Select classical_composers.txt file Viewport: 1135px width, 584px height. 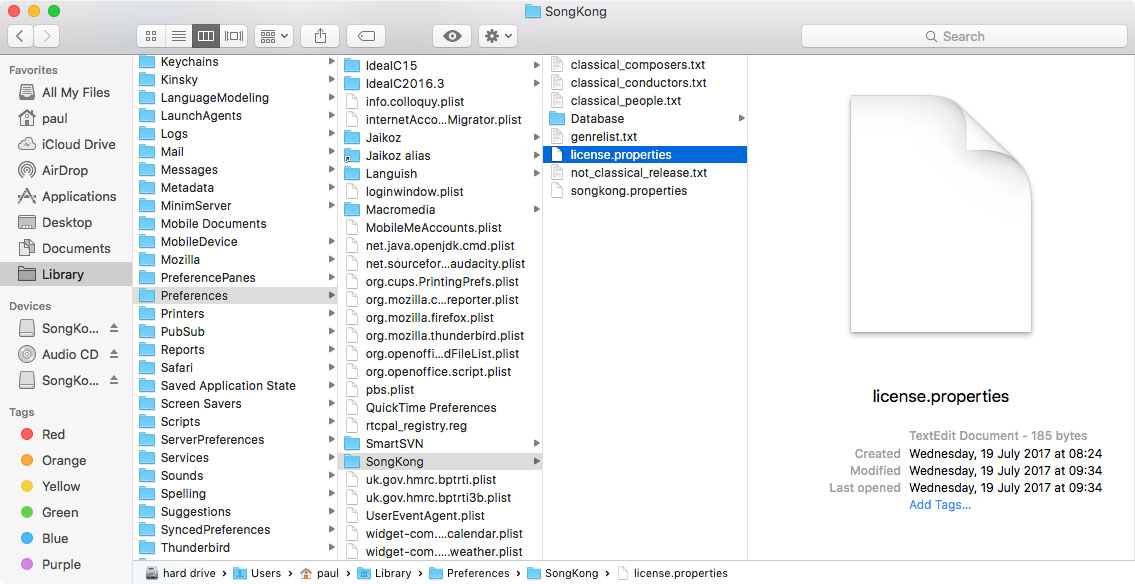point(645,64)
